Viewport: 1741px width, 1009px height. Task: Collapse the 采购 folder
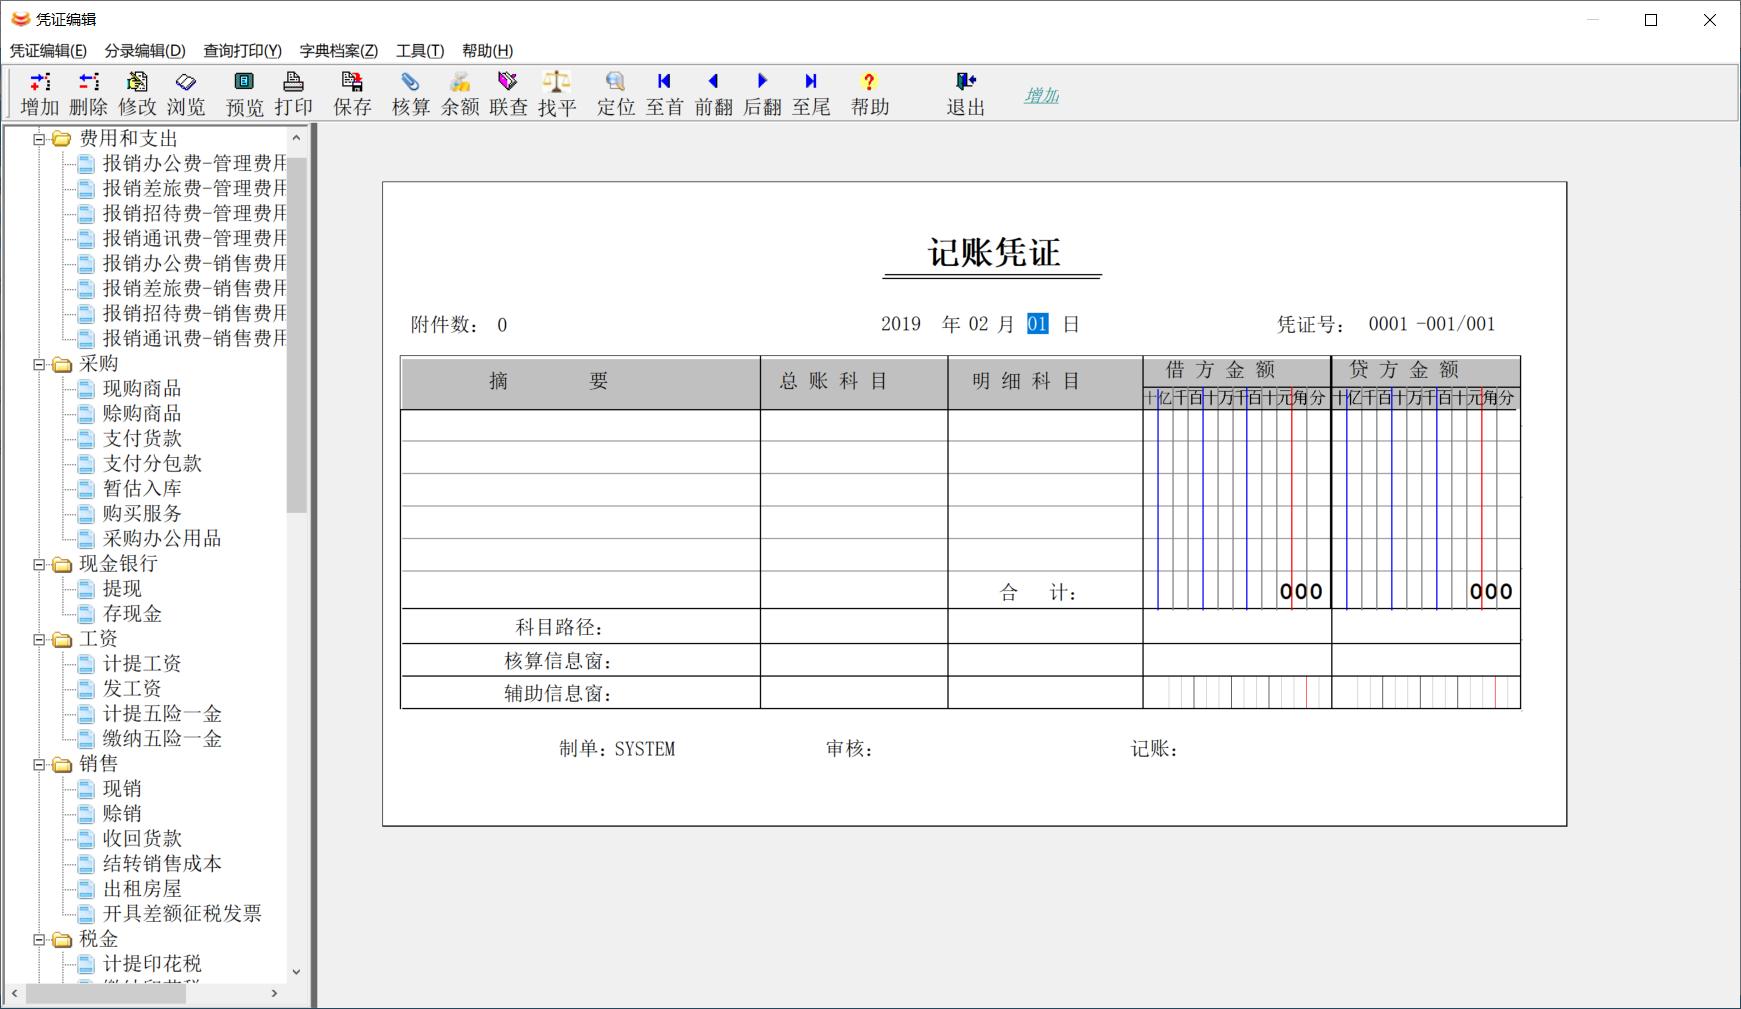[x=40, y=364]
